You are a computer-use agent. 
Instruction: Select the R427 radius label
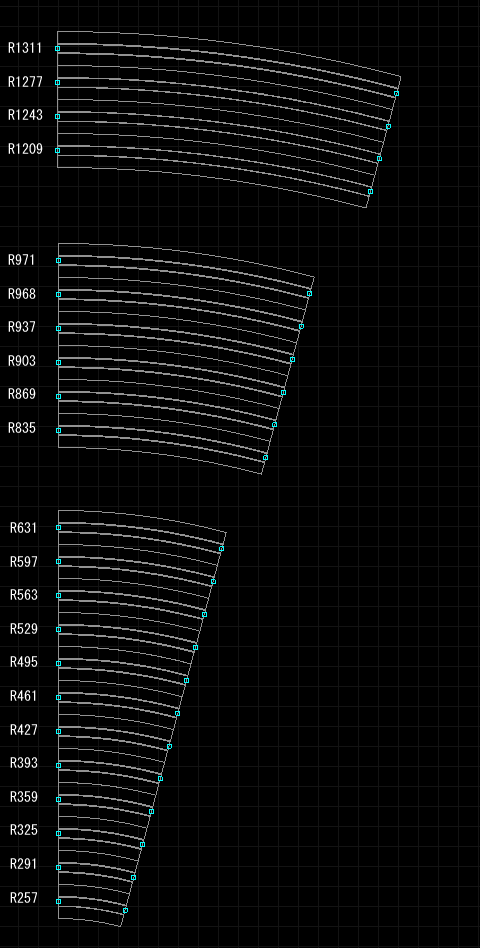click(24, 730)
